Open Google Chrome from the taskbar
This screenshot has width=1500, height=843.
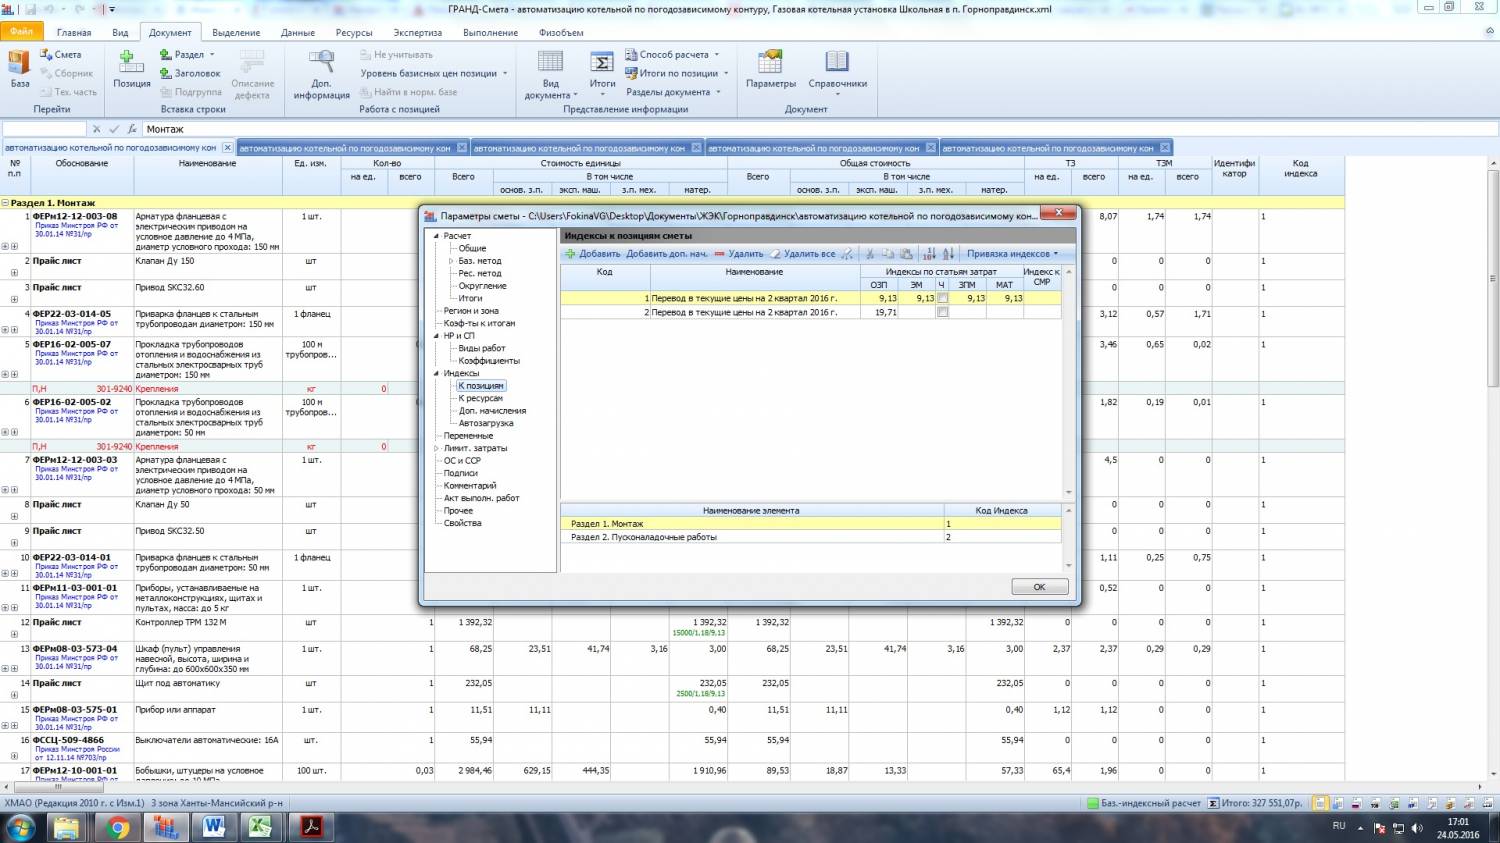[x=118, y=827]
